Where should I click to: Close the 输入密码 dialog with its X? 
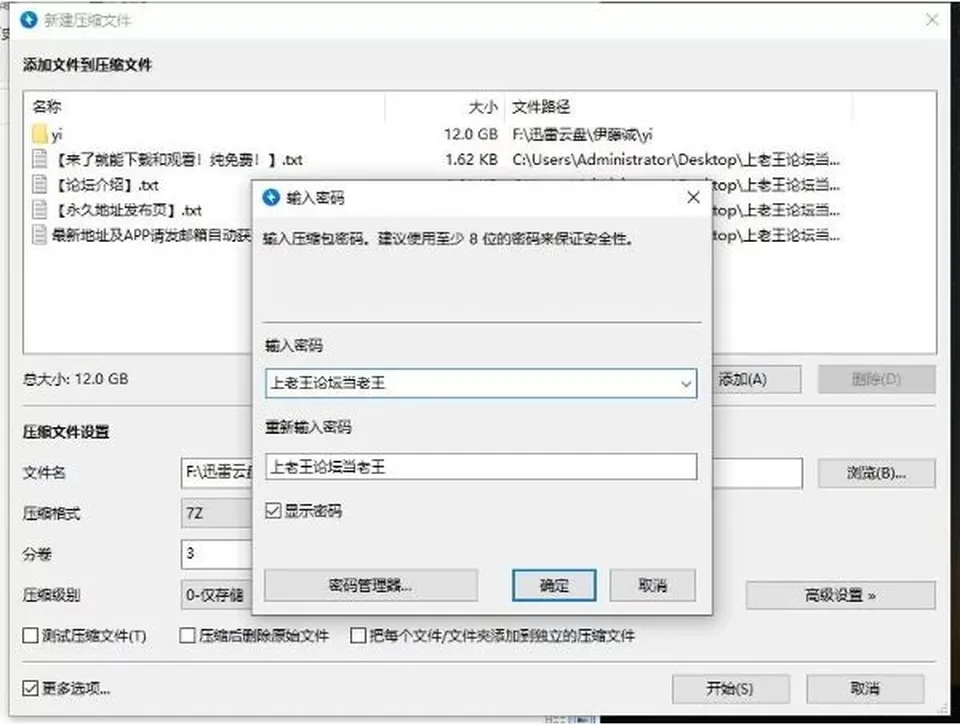[x=693, y=197]
